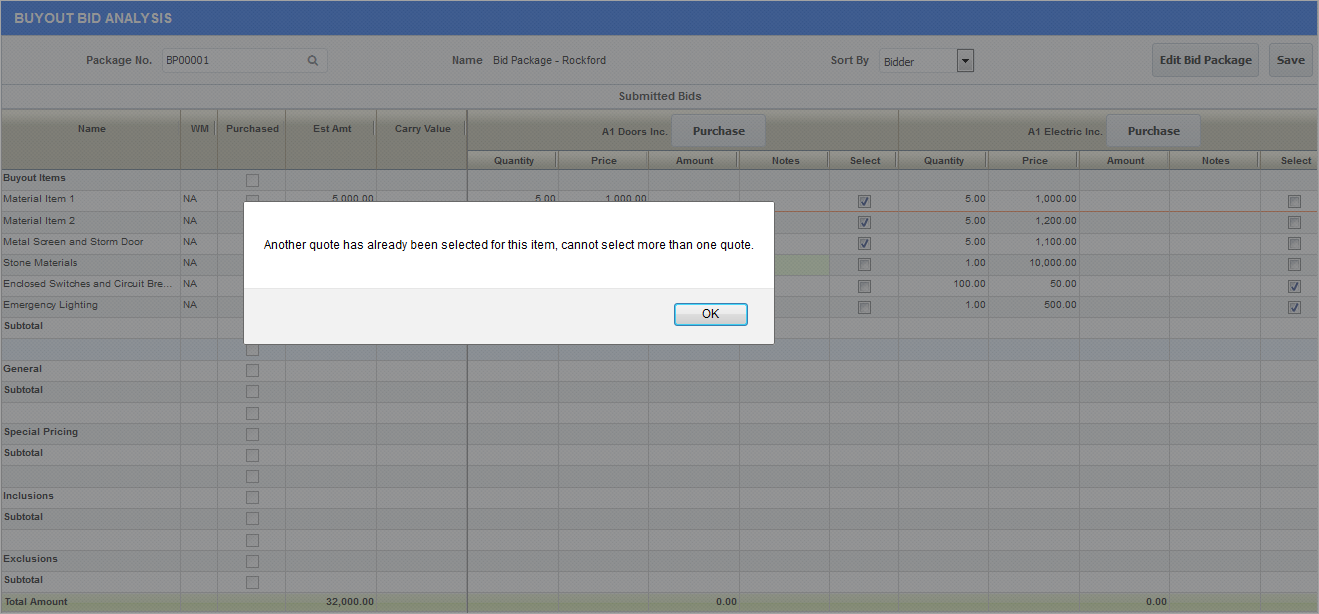This screenshot has height=614, width=1319.
Task: Click Purchase for A1 Doors Inc.
Action: [718, 131]
